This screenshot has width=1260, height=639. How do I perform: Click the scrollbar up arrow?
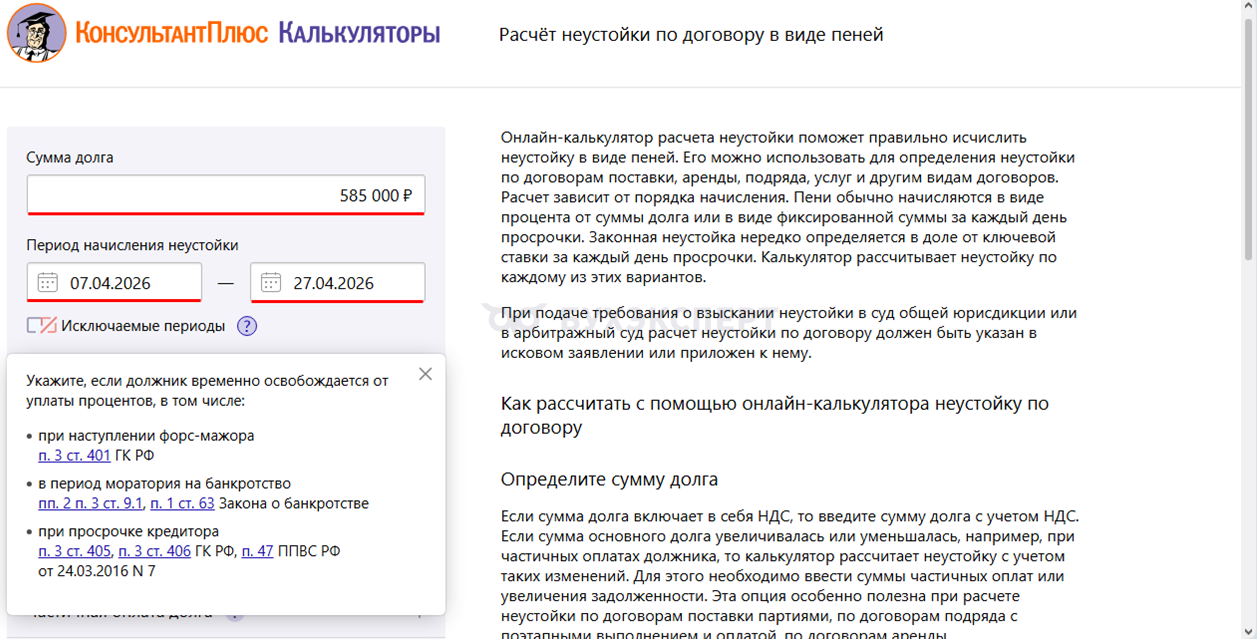1249,7
